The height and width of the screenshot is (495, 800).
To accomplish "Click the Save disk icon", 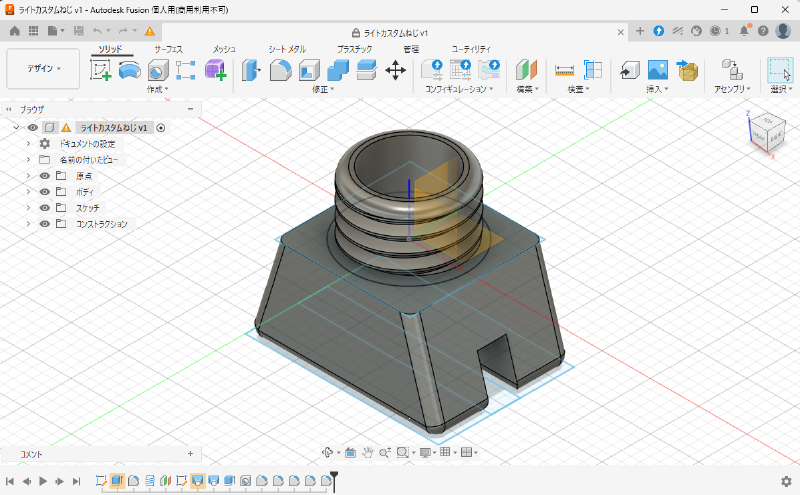I will (x=79, y=31).
